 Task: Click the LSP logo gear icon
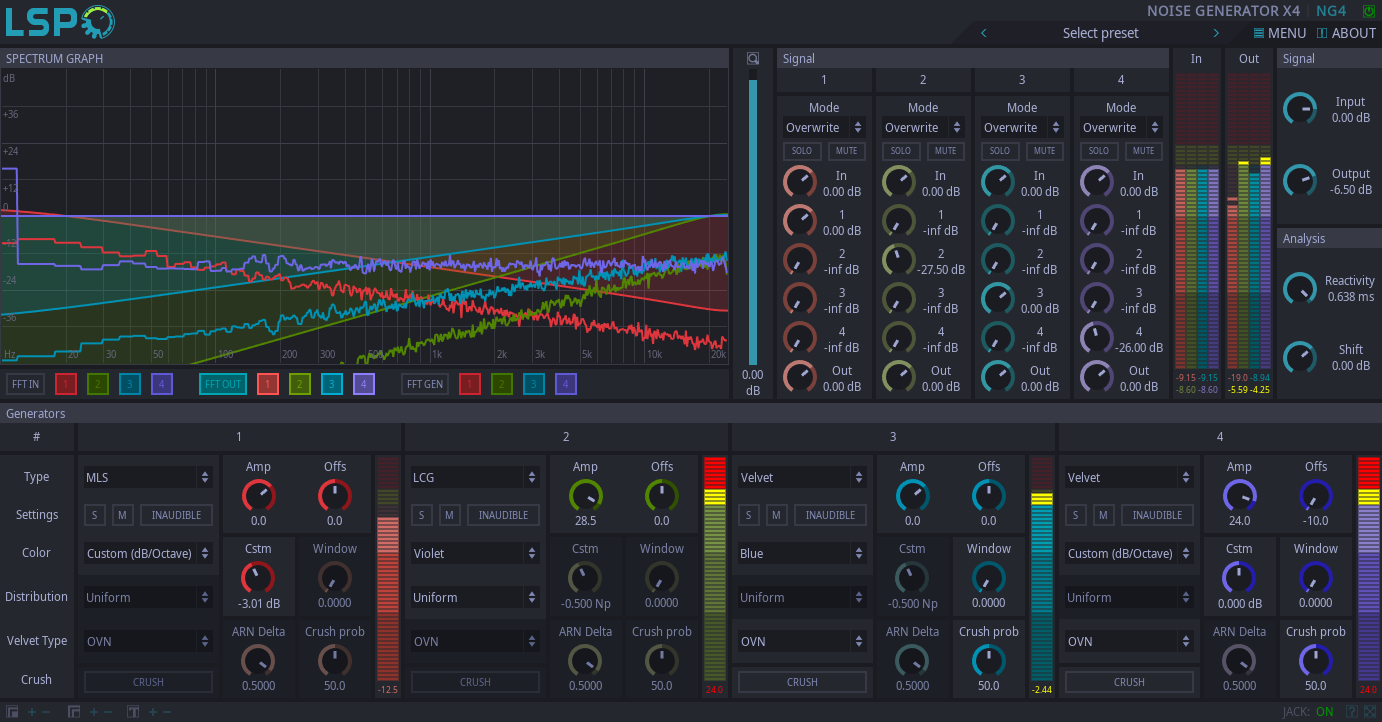tap(98, 20)
